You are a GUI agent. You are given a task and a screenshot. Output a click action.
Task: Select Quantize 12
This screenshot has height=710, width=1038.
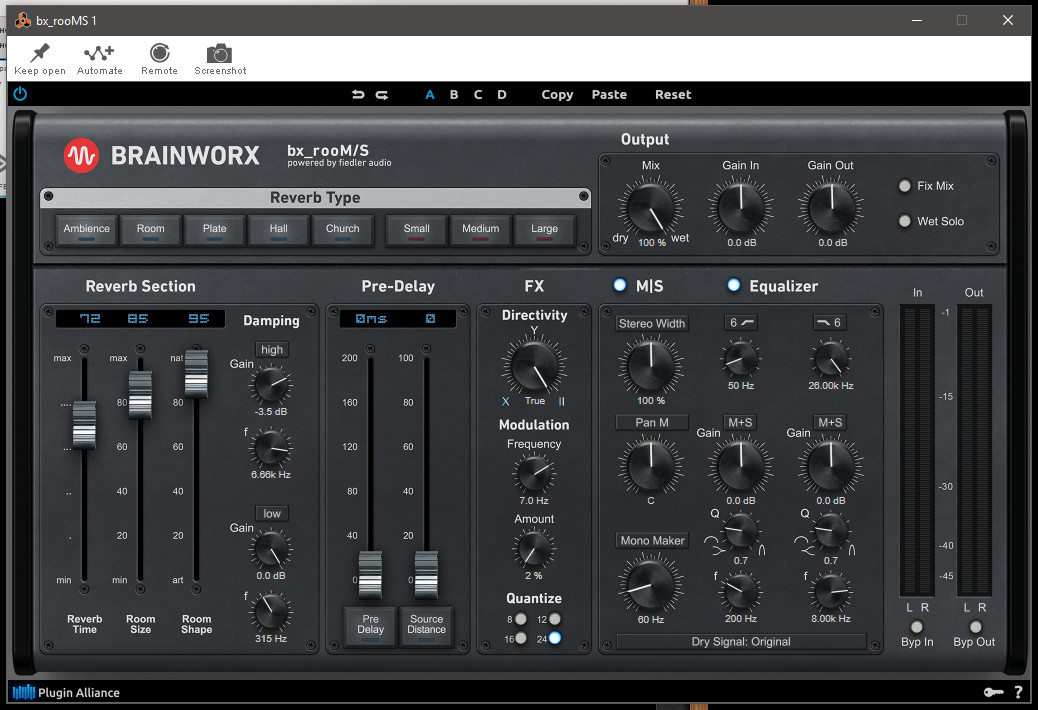click(555, 619)
